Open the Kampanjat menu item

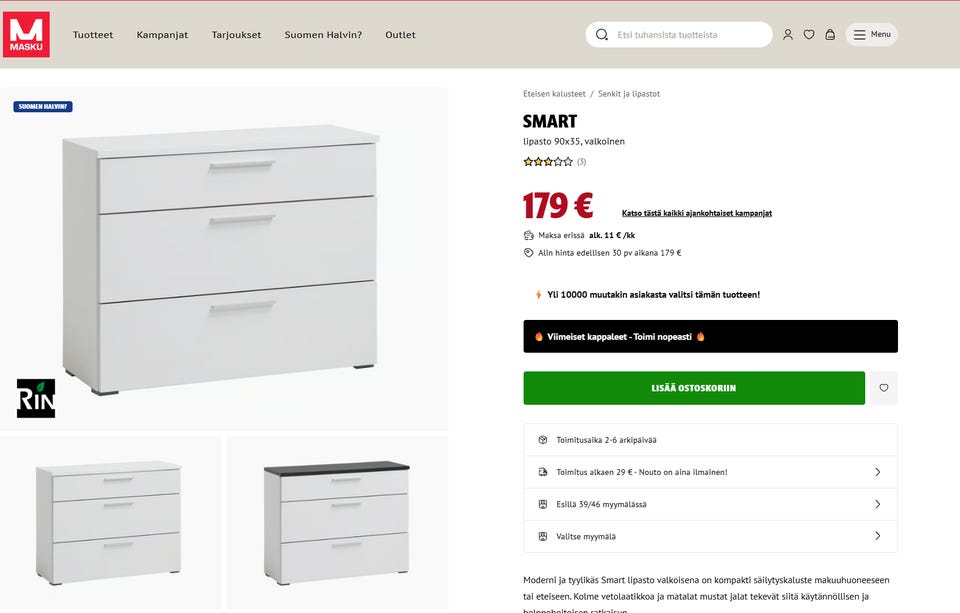[x=162, y=35]
